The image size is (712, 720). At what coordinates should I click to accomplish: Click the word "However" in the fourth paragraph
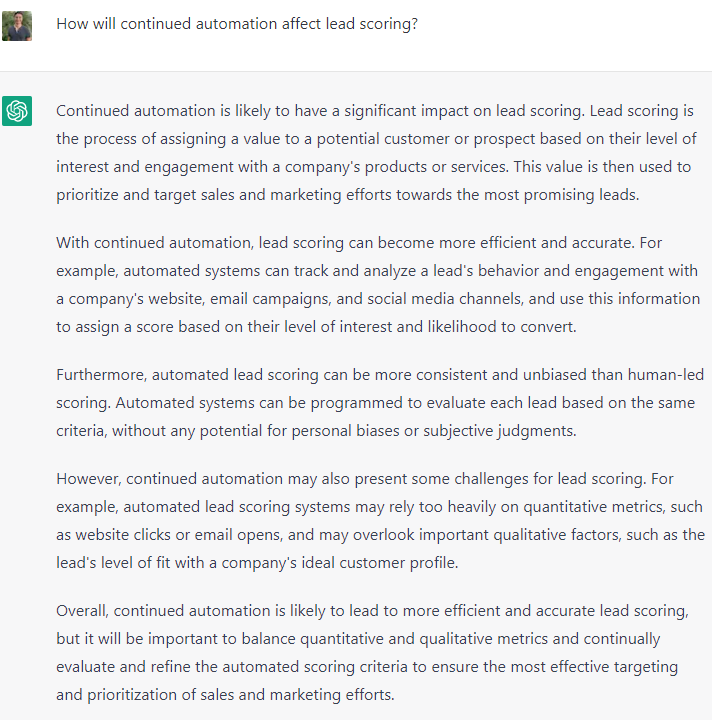coord(86,479)
